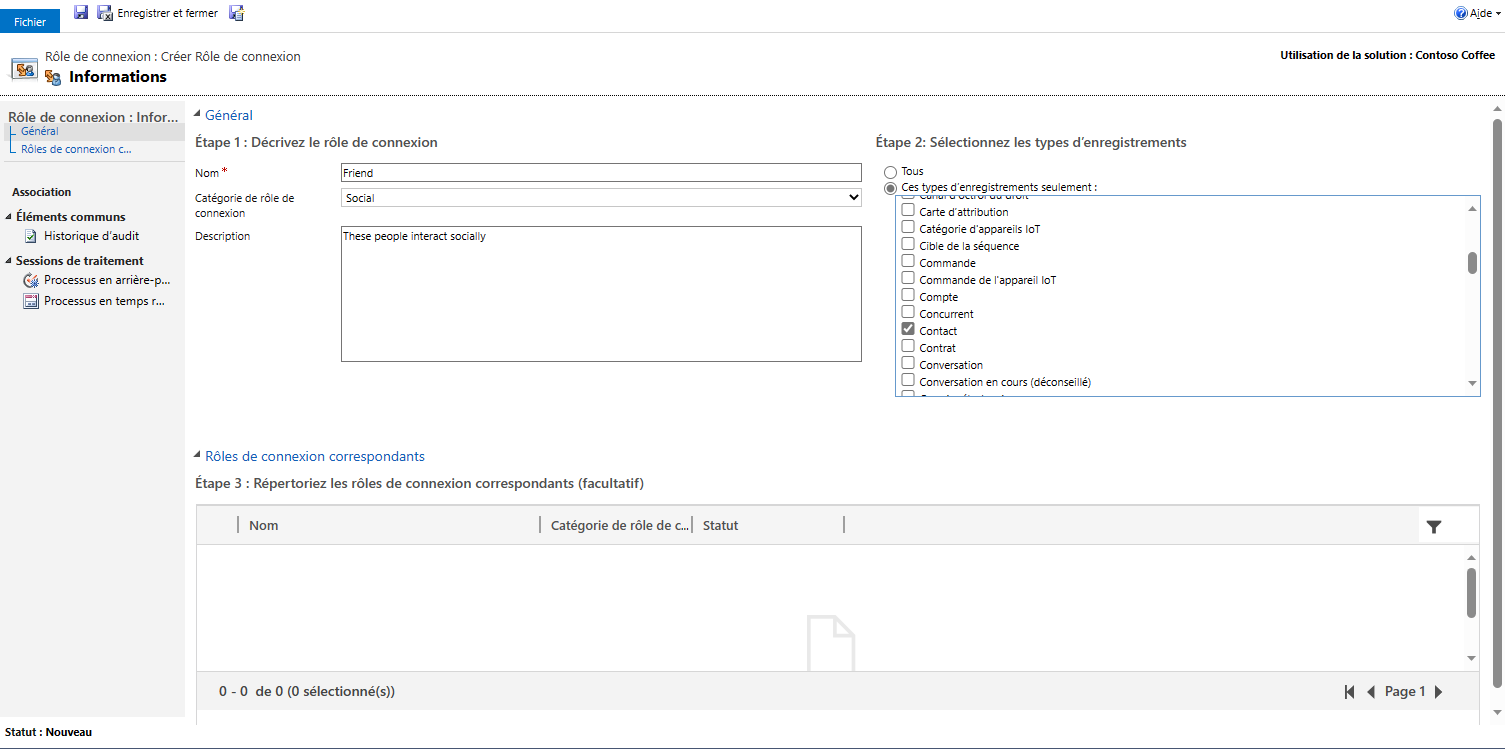Check the Compte checkbox

click(x=908, y=296)
